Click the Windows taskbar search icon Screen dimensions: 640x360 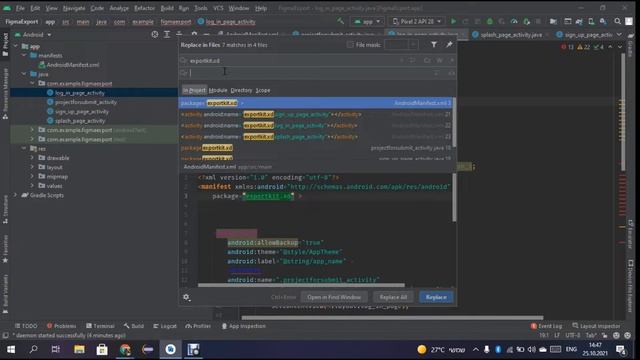coord(33,349)
